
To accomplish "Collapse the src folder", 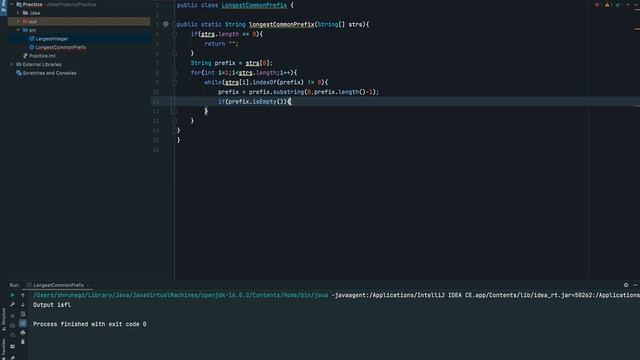I will click(18, 30).
